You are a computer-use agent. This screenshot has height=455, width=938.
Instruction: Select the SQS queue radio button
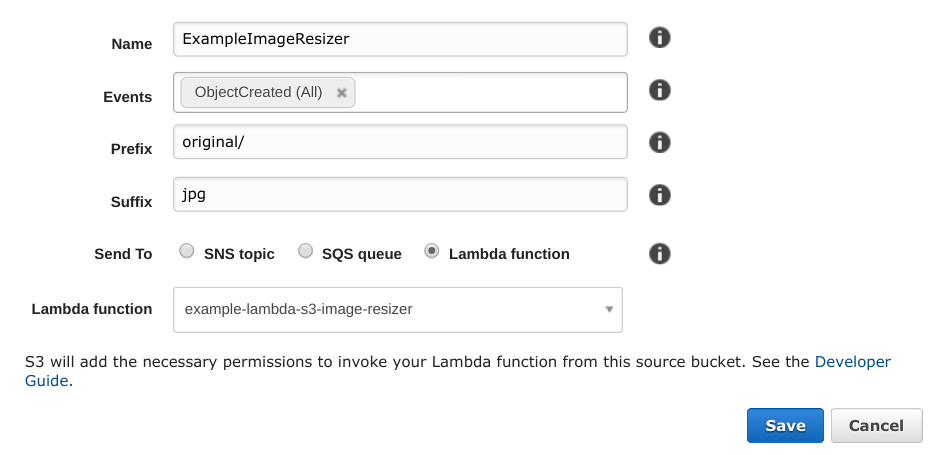coord(305,252)
